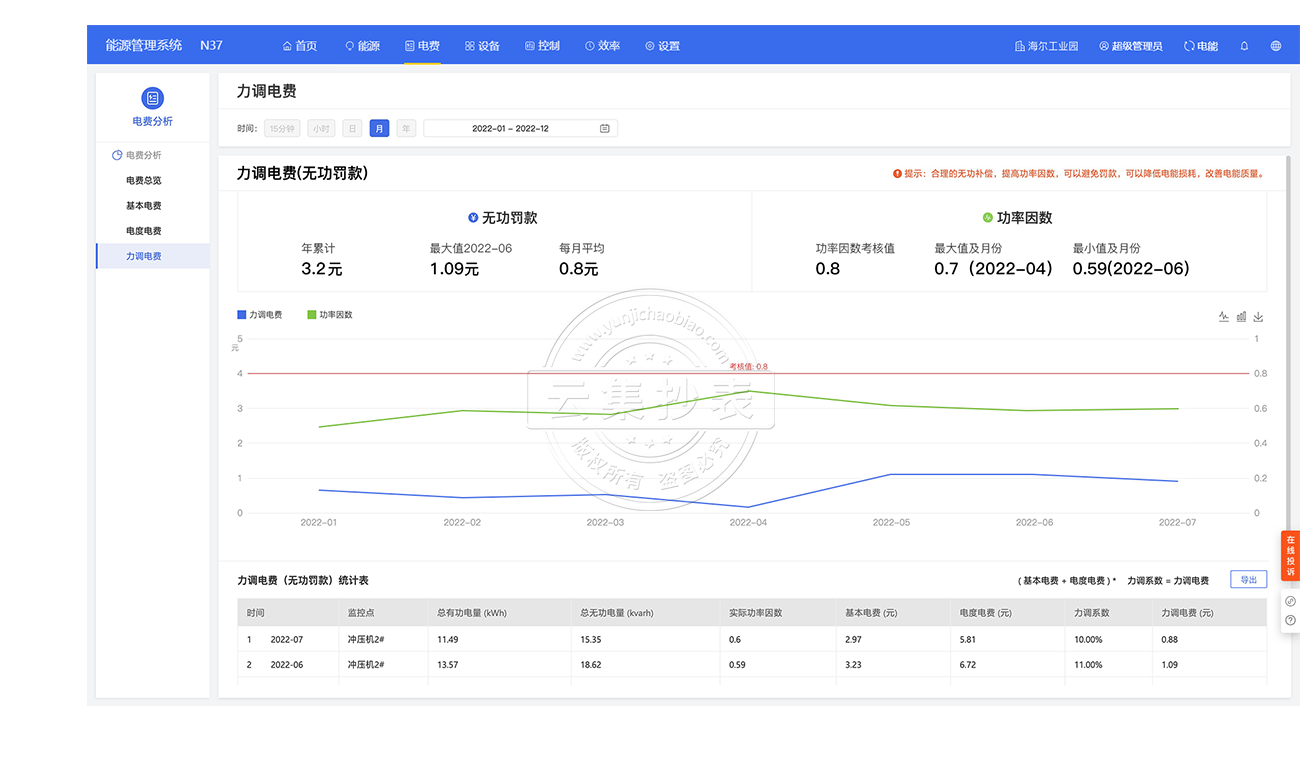Open calendar icon in date range field
The height and width of the screenshot is (760, 1300).
(x=605, y=128)
